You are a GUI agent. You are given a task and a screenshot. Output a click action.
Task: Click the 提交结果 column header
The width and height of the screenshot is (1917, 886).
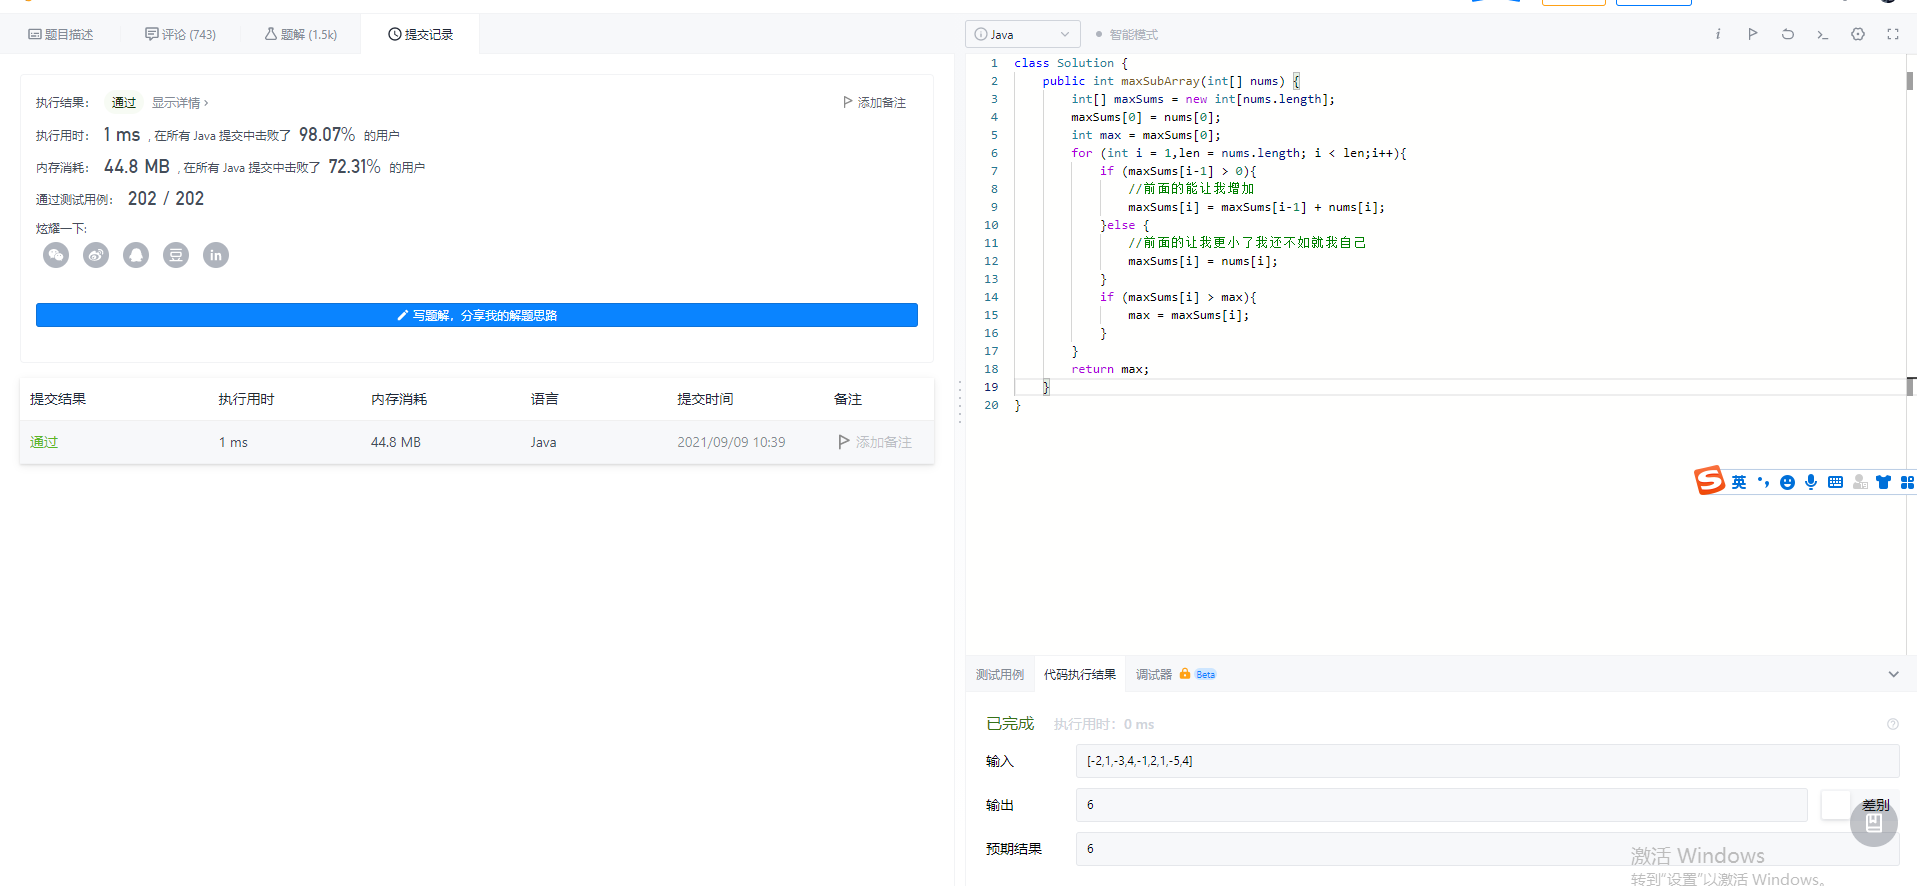click(58, 399)
